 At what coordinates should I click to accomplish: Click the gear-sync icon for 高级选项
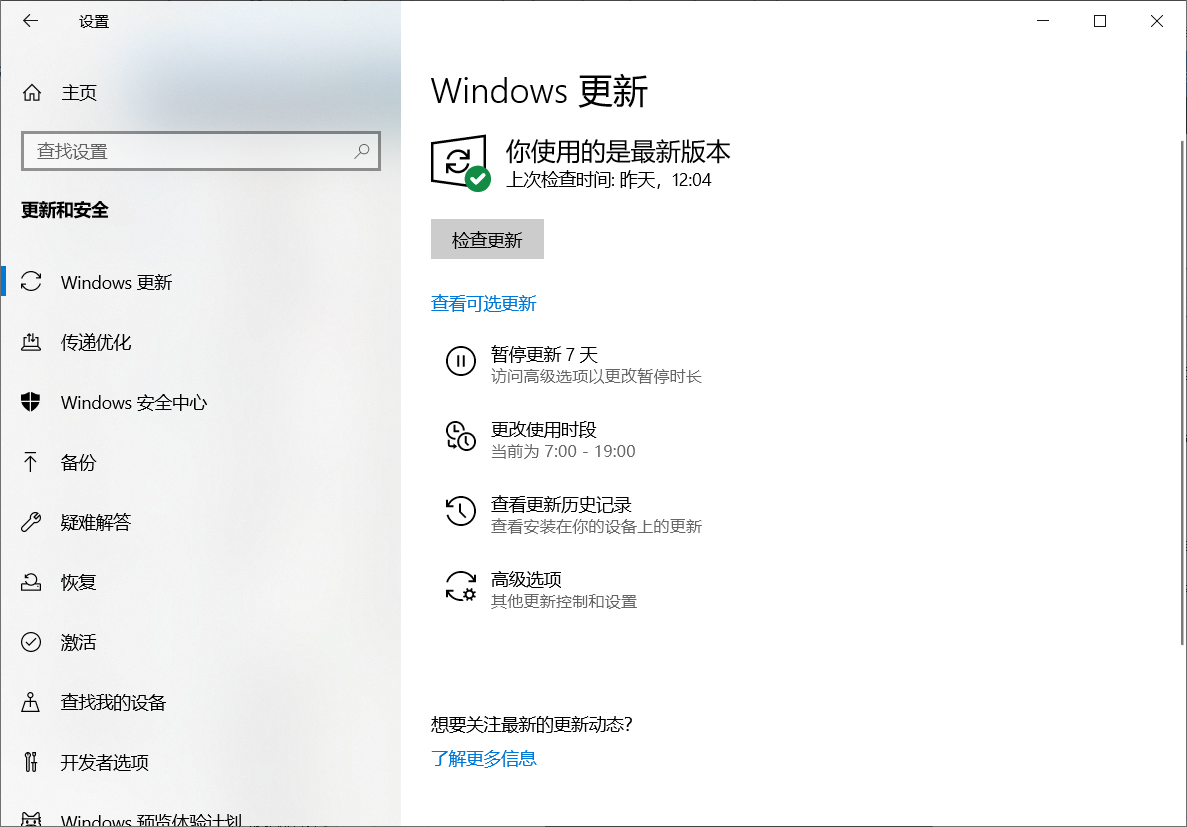(x=460, y=586)
